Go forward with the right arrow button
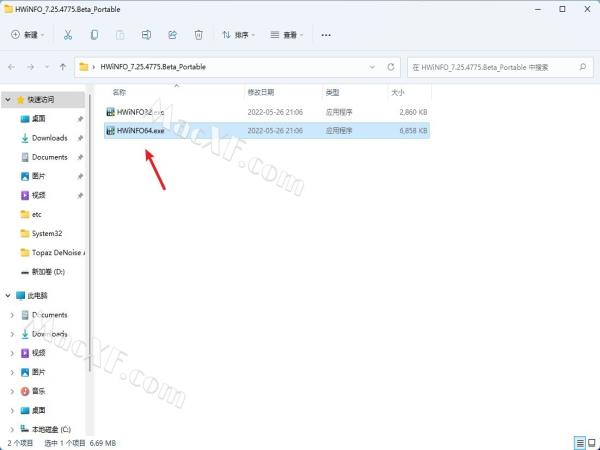The height and width of the screenshot is (450, 600). (x=31, y=67)
